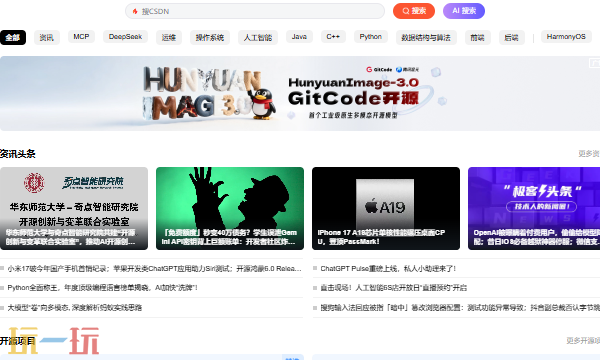Open the green silhouette Gemini API card
Viewport: 600px width, 360px height.
point(230,209)
